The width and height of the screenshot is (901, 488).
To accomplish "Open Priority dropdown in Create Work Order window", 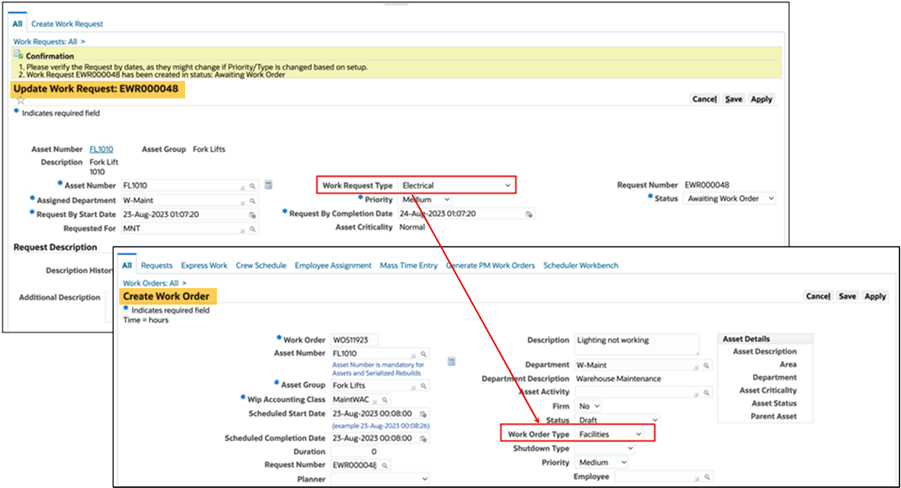I will [602, 462].
